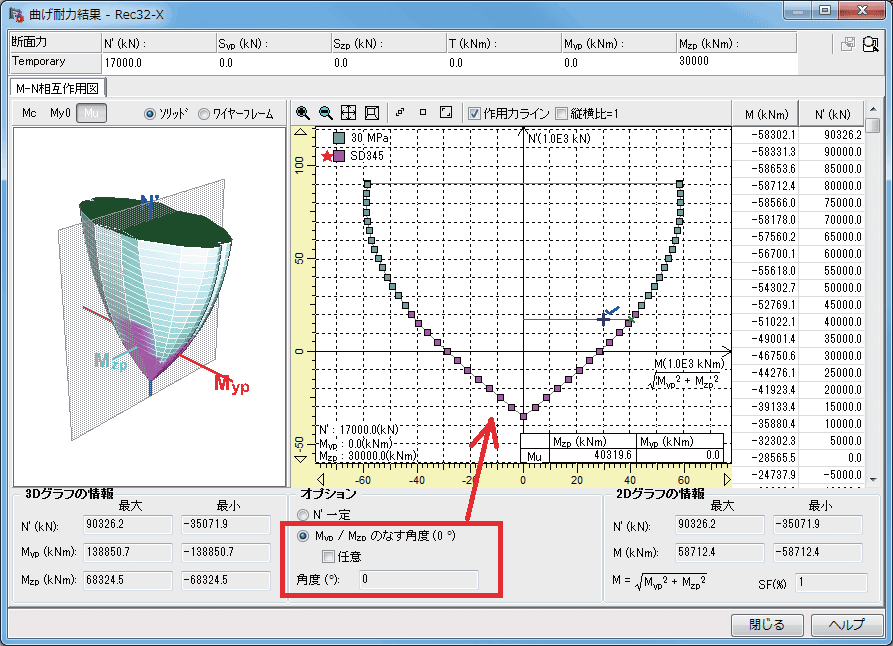
Task: Click the Svp (kN) value 0.0 field
Action: point(274,63)
